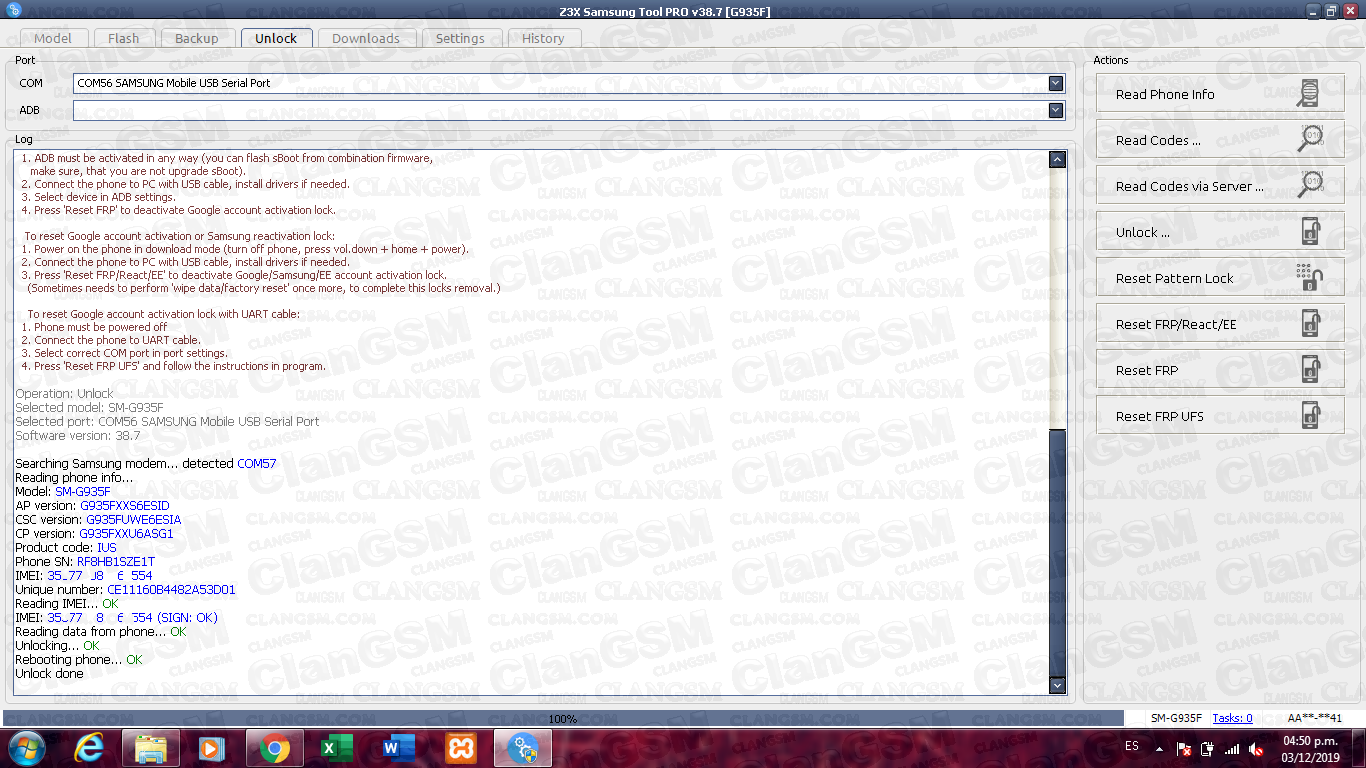This screenshot has width=1366, height=768.
Task: Click Read Phone Info button
Action: point(1220,95)
